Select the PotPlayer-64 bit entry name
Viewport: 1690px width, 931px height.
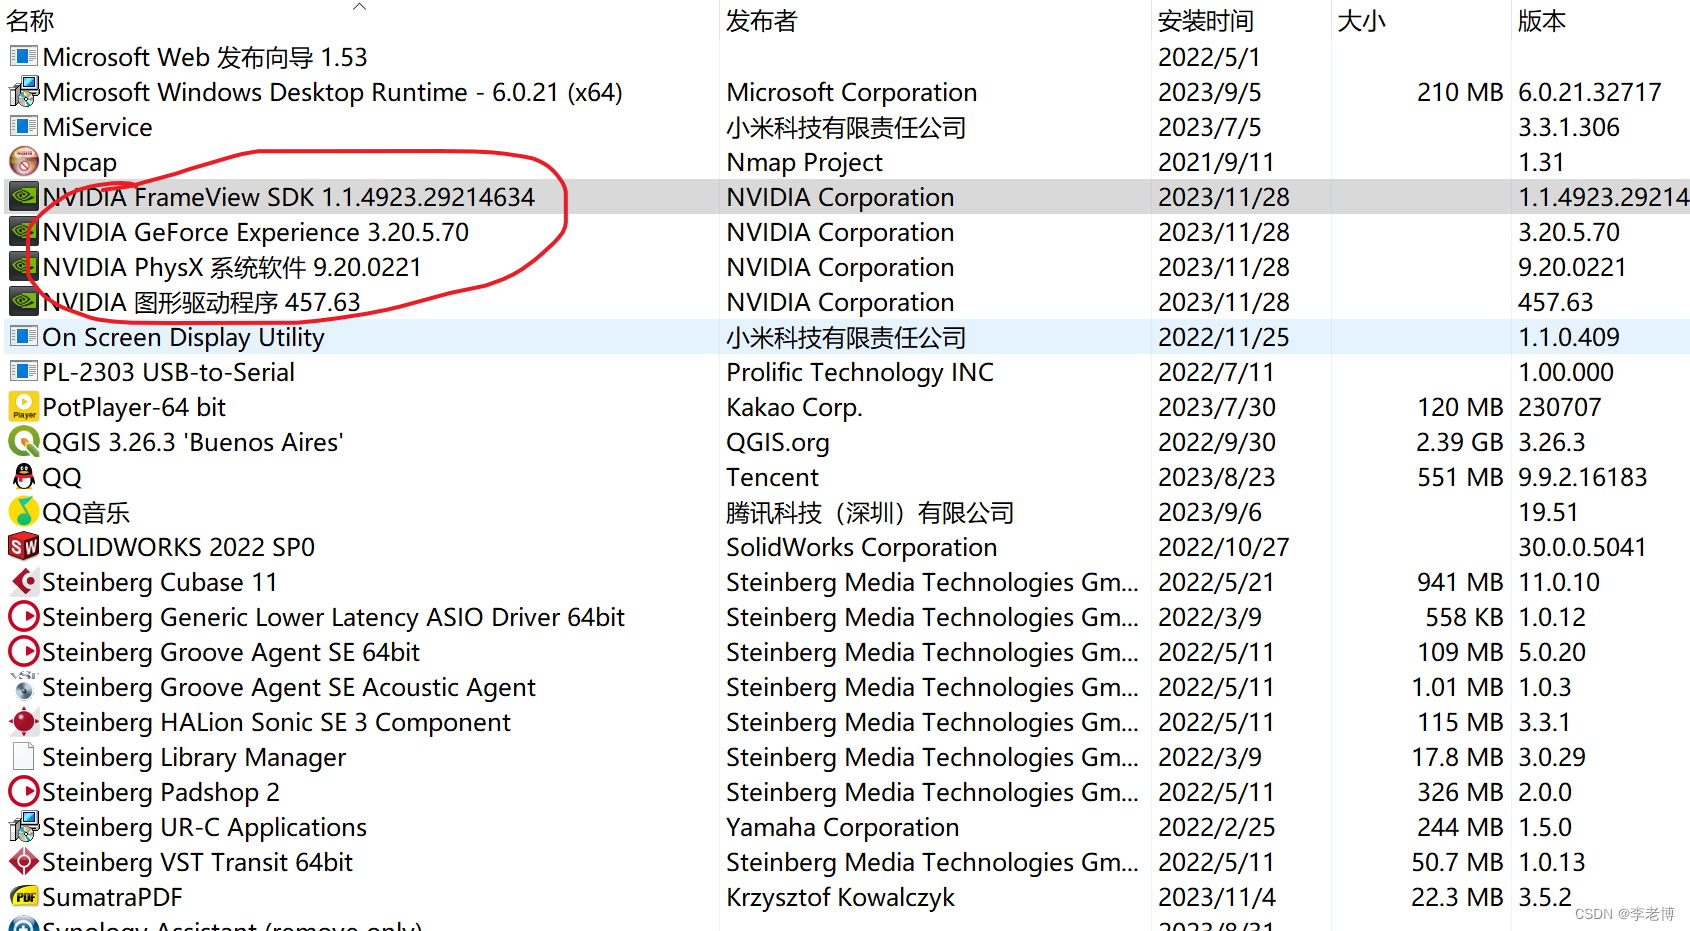coord(134,407)
